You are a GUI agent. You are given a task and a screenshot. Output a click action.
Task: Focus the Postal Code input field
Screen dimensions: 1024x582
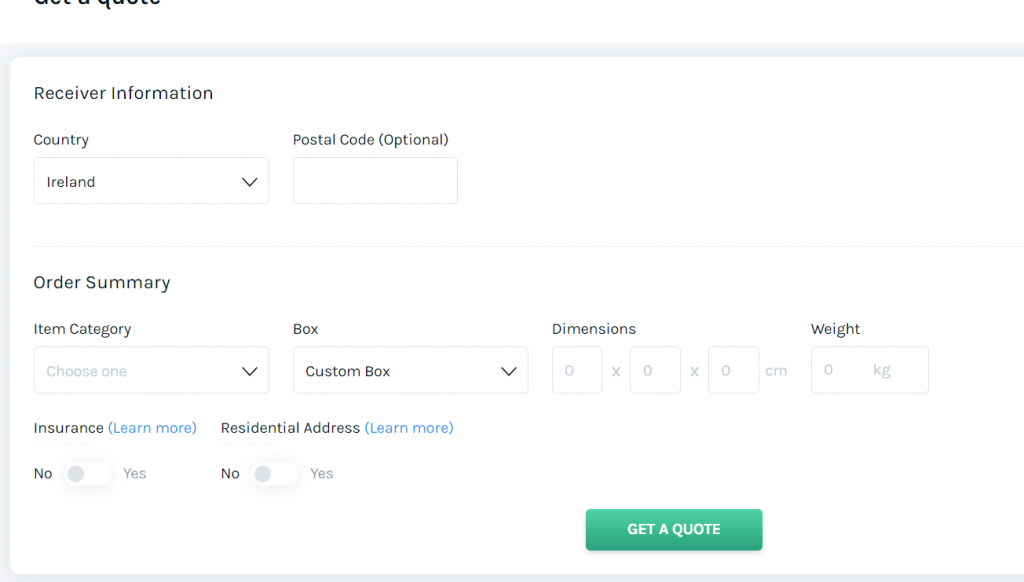point(376,180)
